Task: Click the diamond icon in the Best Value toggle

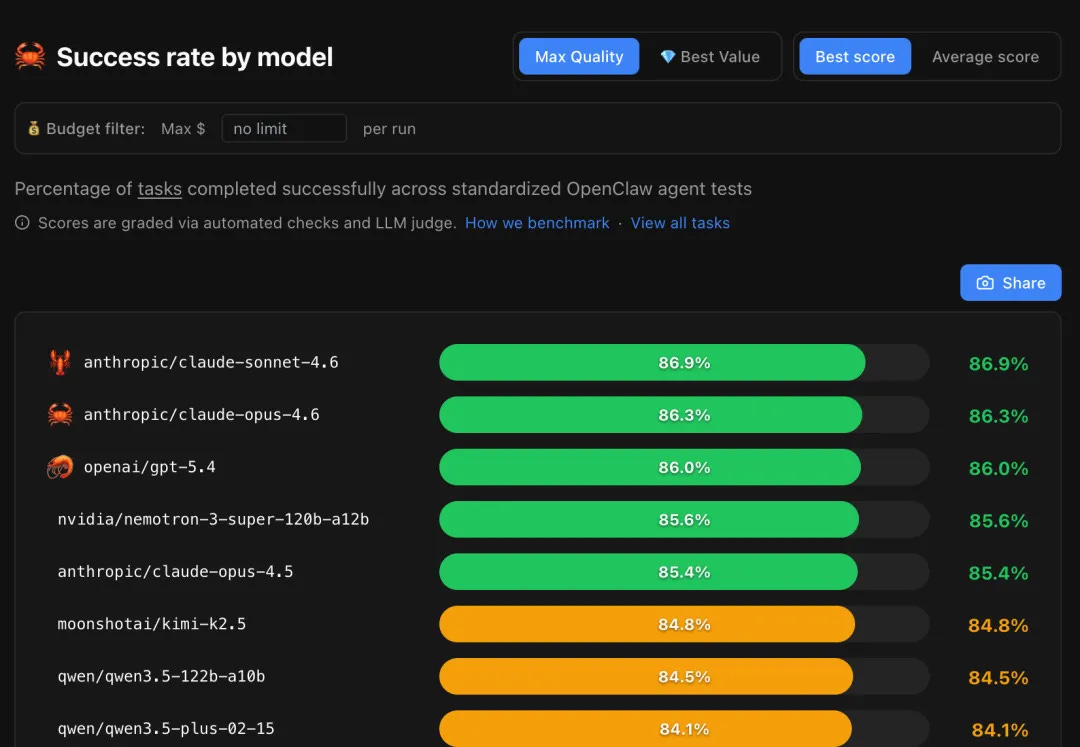Action: (667, 56)
